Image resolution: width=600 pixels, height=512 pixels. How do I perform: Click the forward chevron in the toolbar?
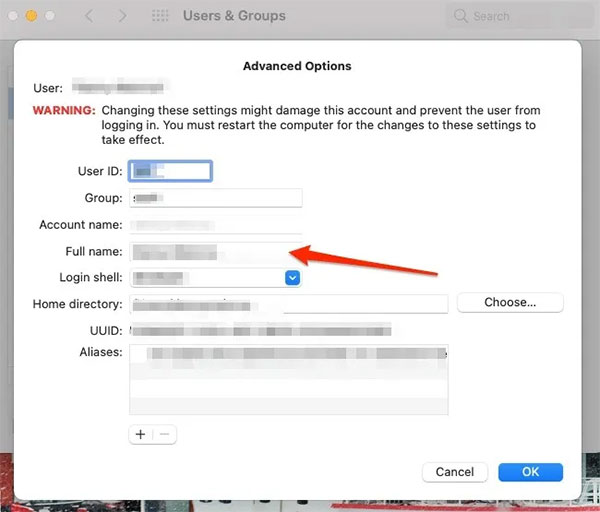122,16
